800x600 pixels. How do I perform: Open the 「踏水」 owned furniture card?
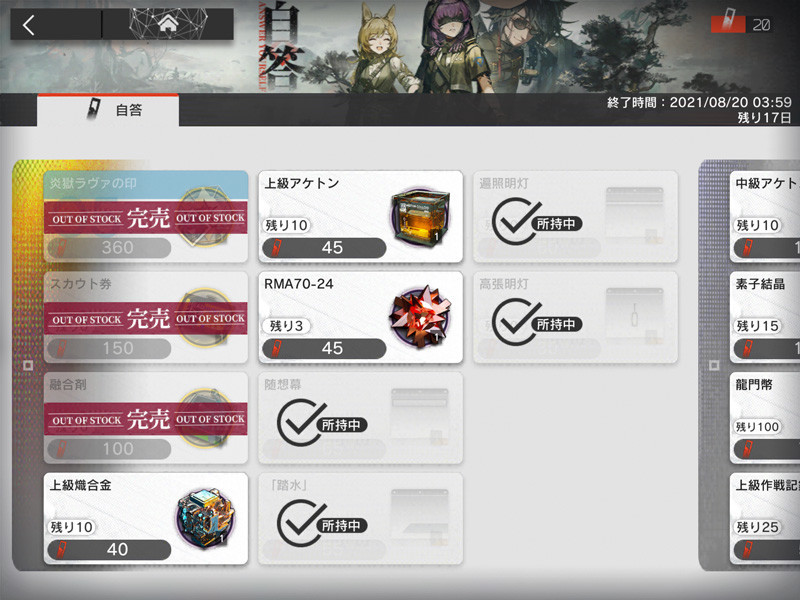(x=361, y=518)
